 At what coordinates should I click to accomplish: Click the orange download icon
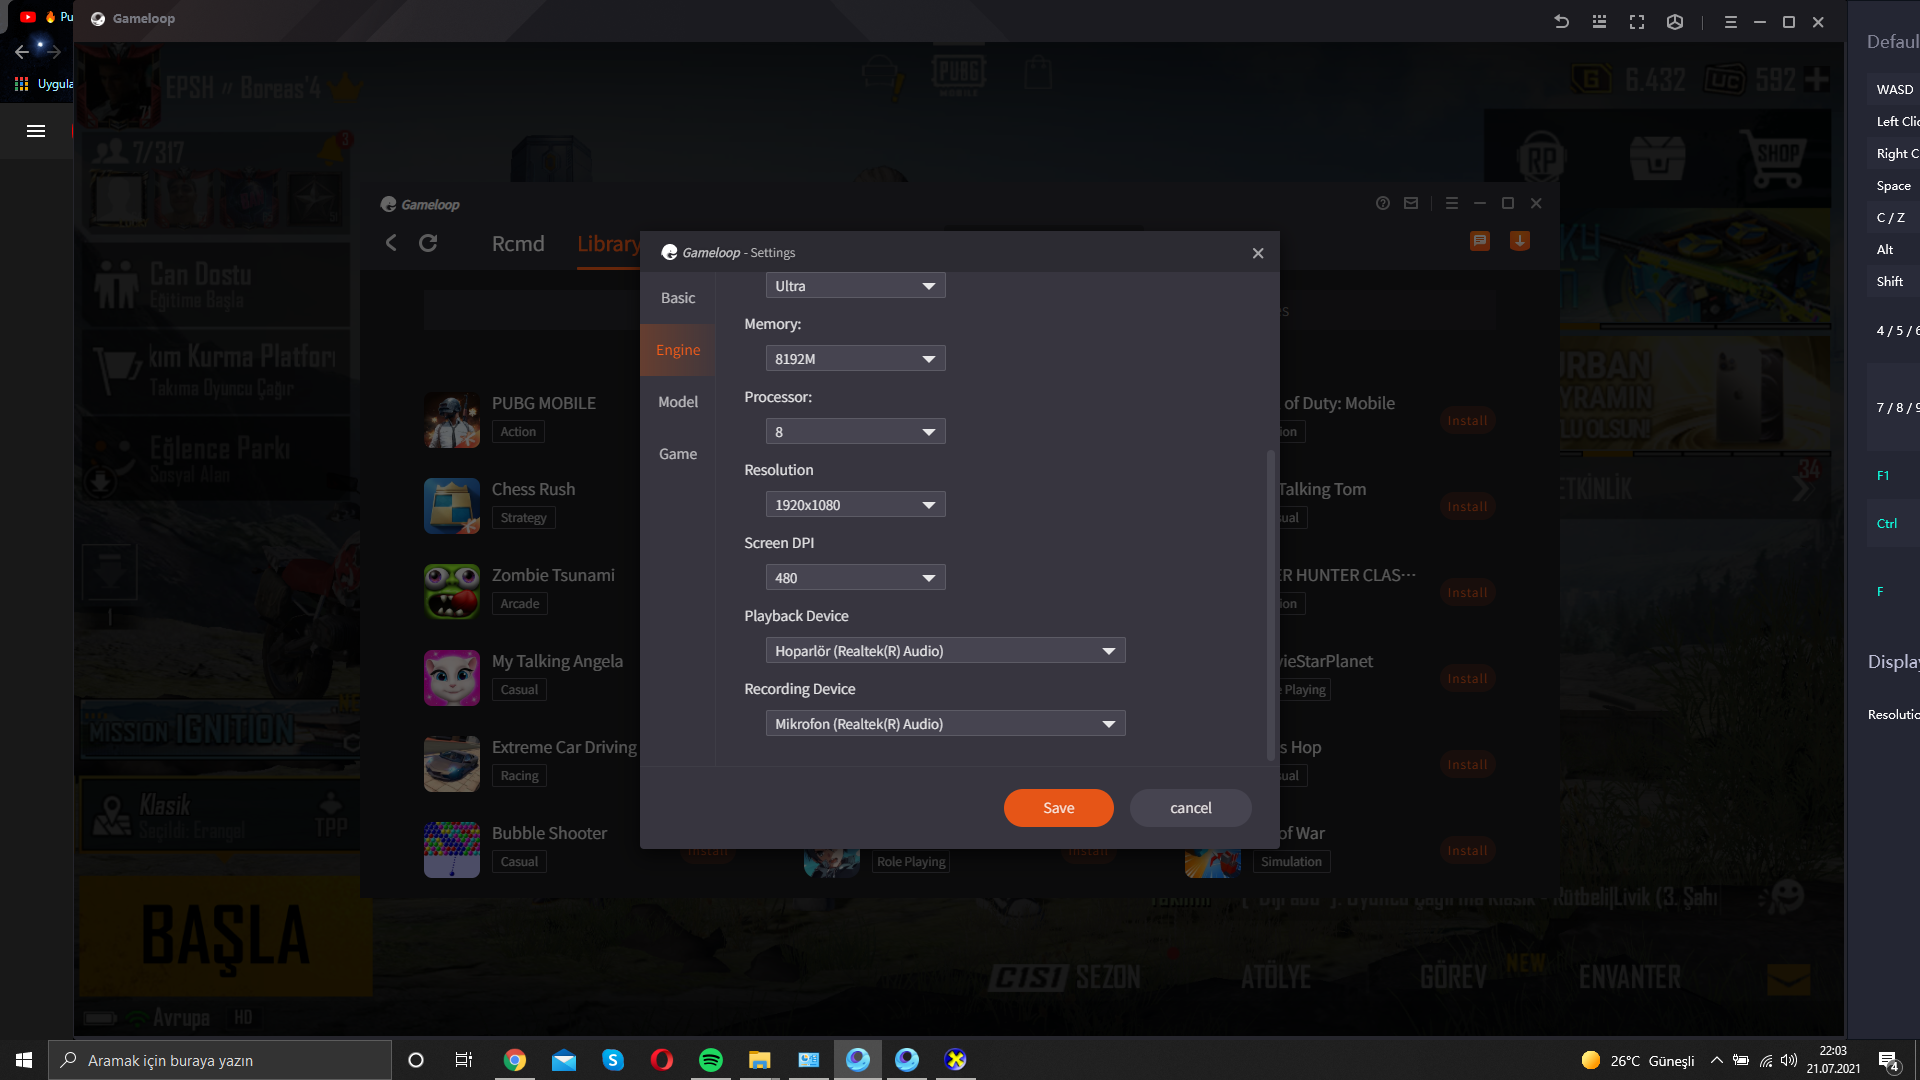click(x=1519, y=241)
